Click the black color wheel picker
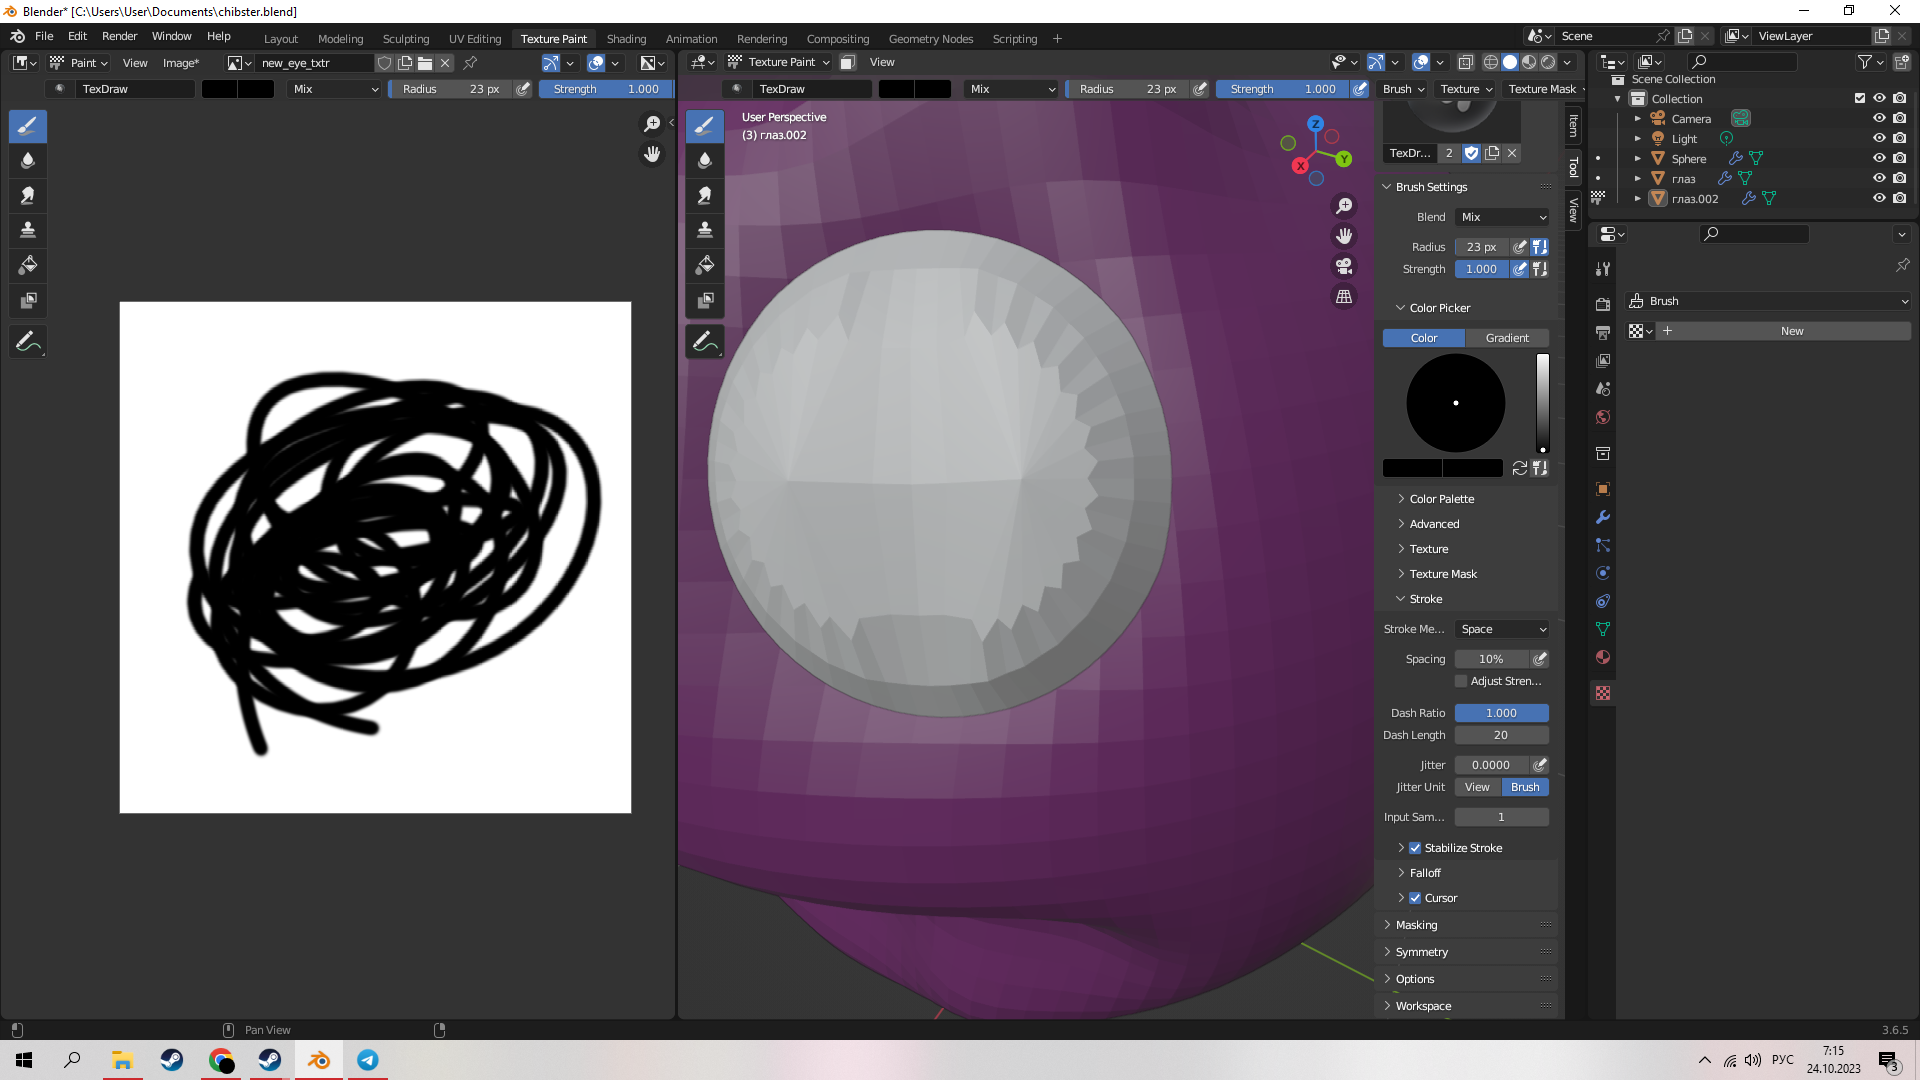The width and height of the screenshot is (1920, 1080). coord(1455,403)
